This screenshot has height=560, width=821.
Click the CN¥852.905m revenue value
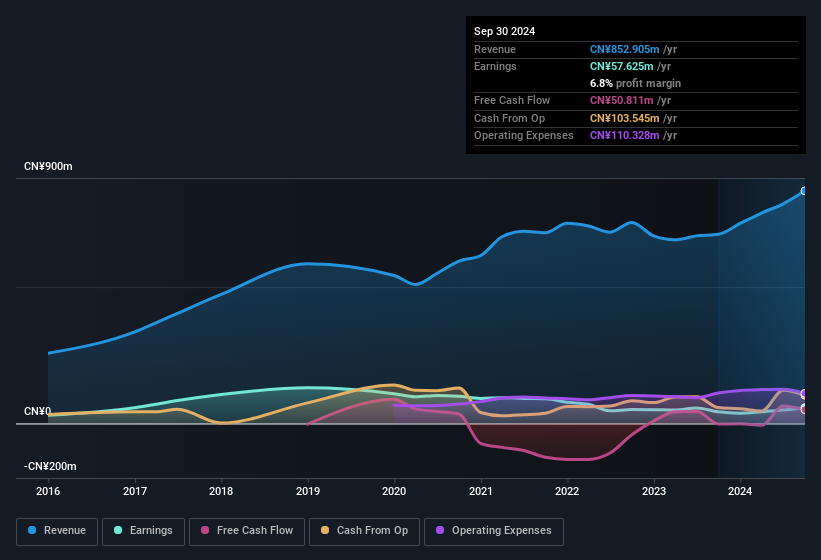tap(625, 49)
